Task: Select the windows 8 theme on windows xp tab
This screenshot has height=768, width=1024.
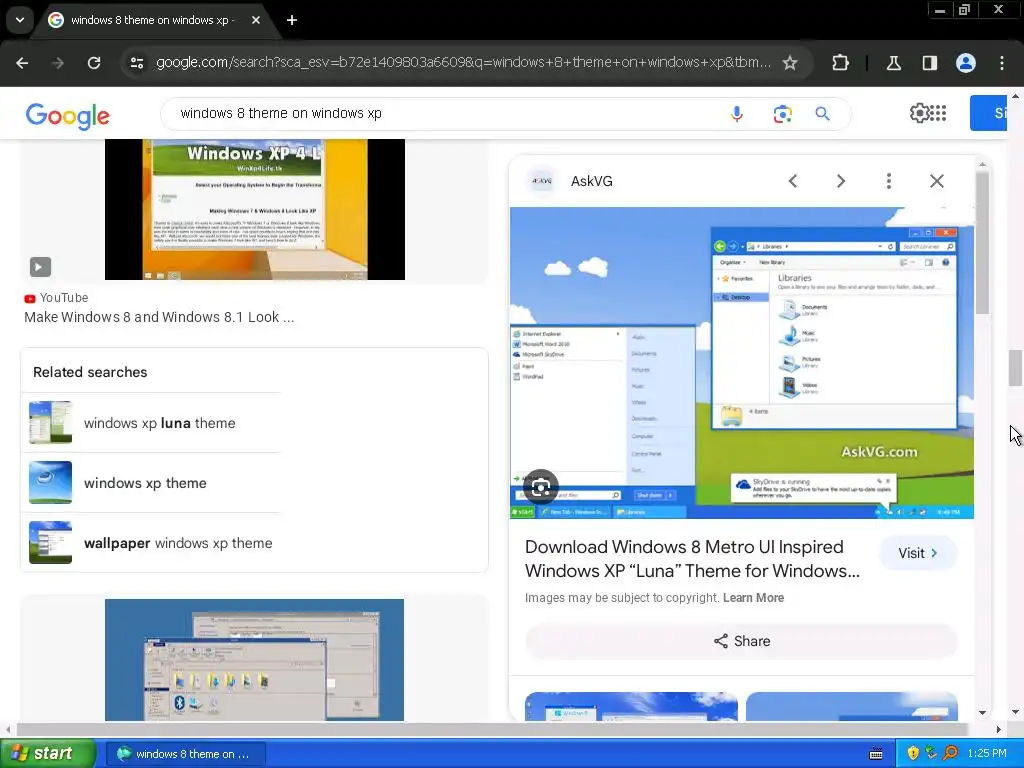Action: point(152,20)
